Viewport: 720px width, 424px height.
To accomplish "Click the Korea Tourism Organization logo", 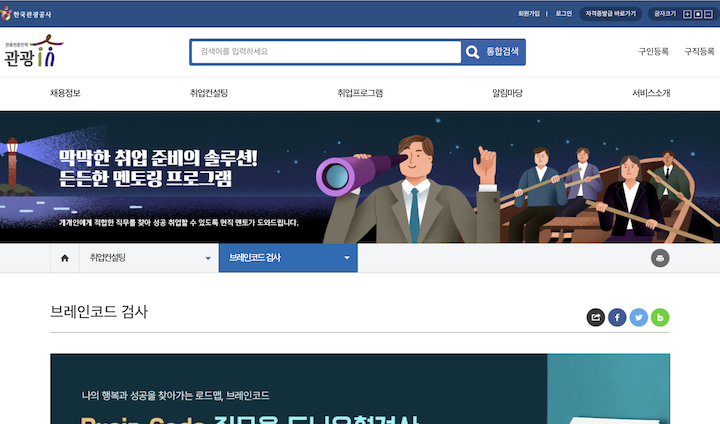I will [26, 14].
